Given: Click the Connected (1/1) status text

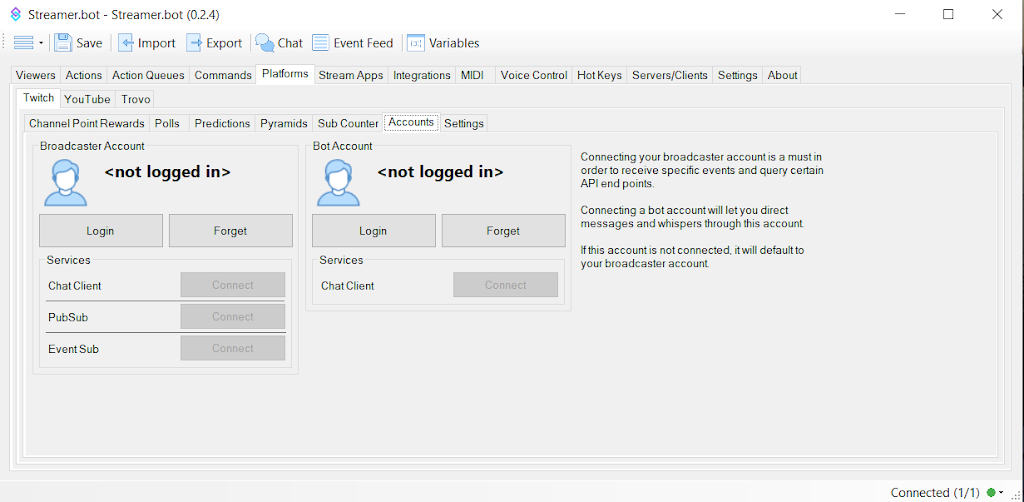Looking at the screenshot, I should pos(933,492).
